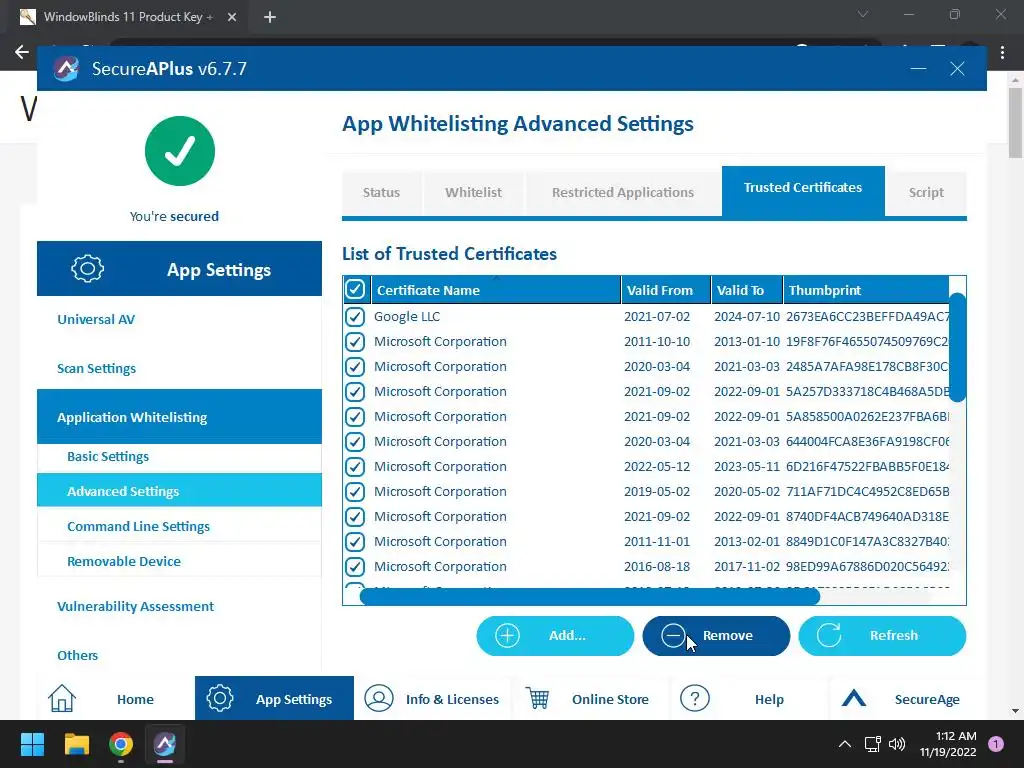Click the green secured checkmark status icon

(x=180, y=151)
